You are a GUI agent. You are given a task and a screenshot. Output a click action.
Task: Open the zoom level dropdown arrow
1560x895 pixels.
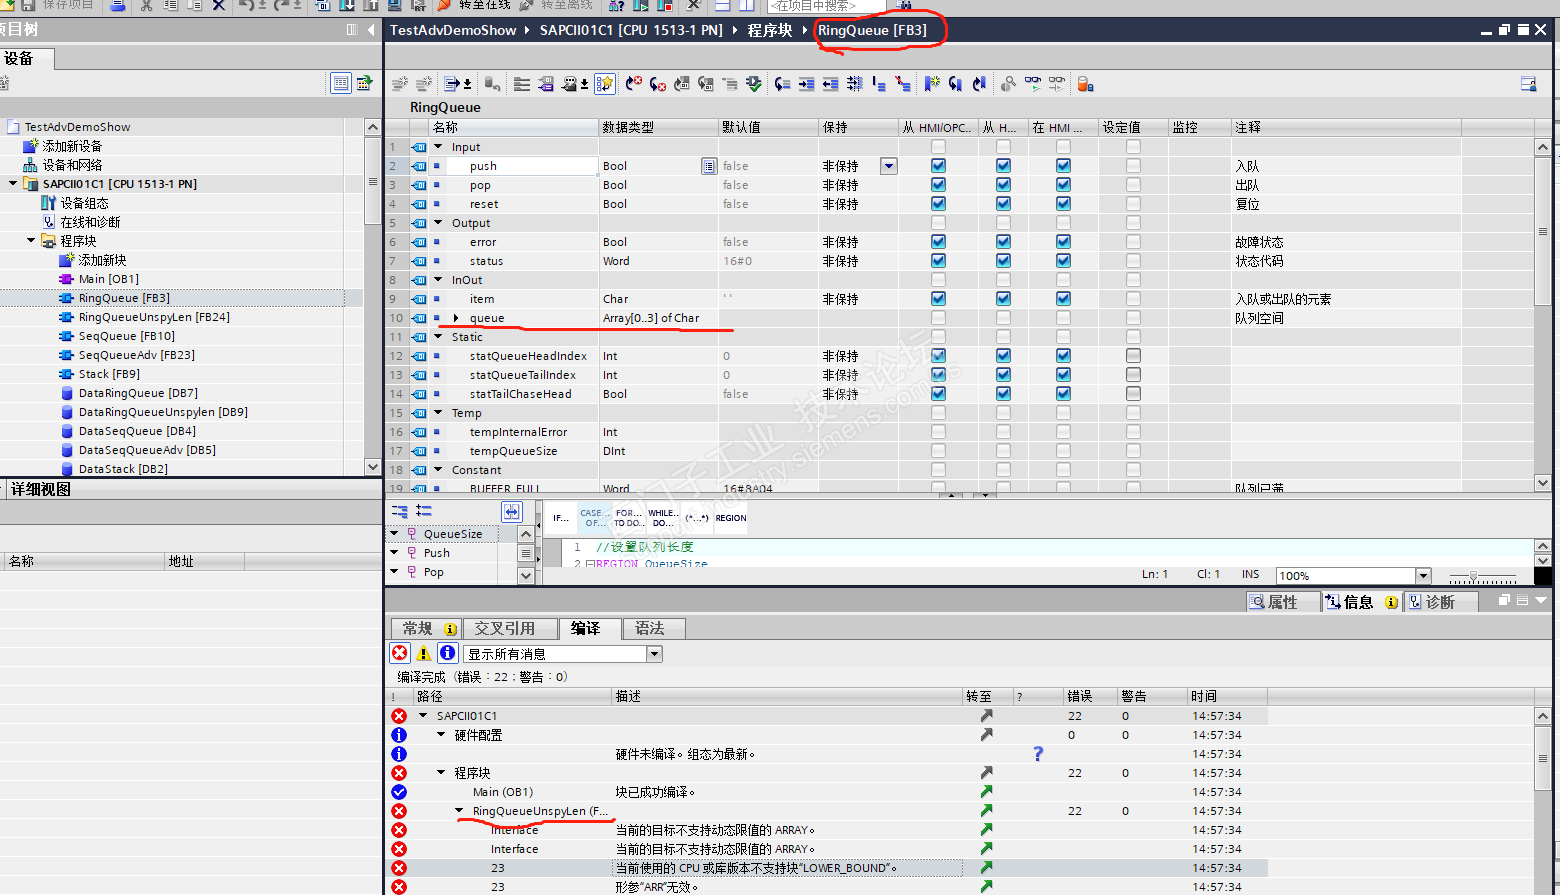[x=1423, y=575]
